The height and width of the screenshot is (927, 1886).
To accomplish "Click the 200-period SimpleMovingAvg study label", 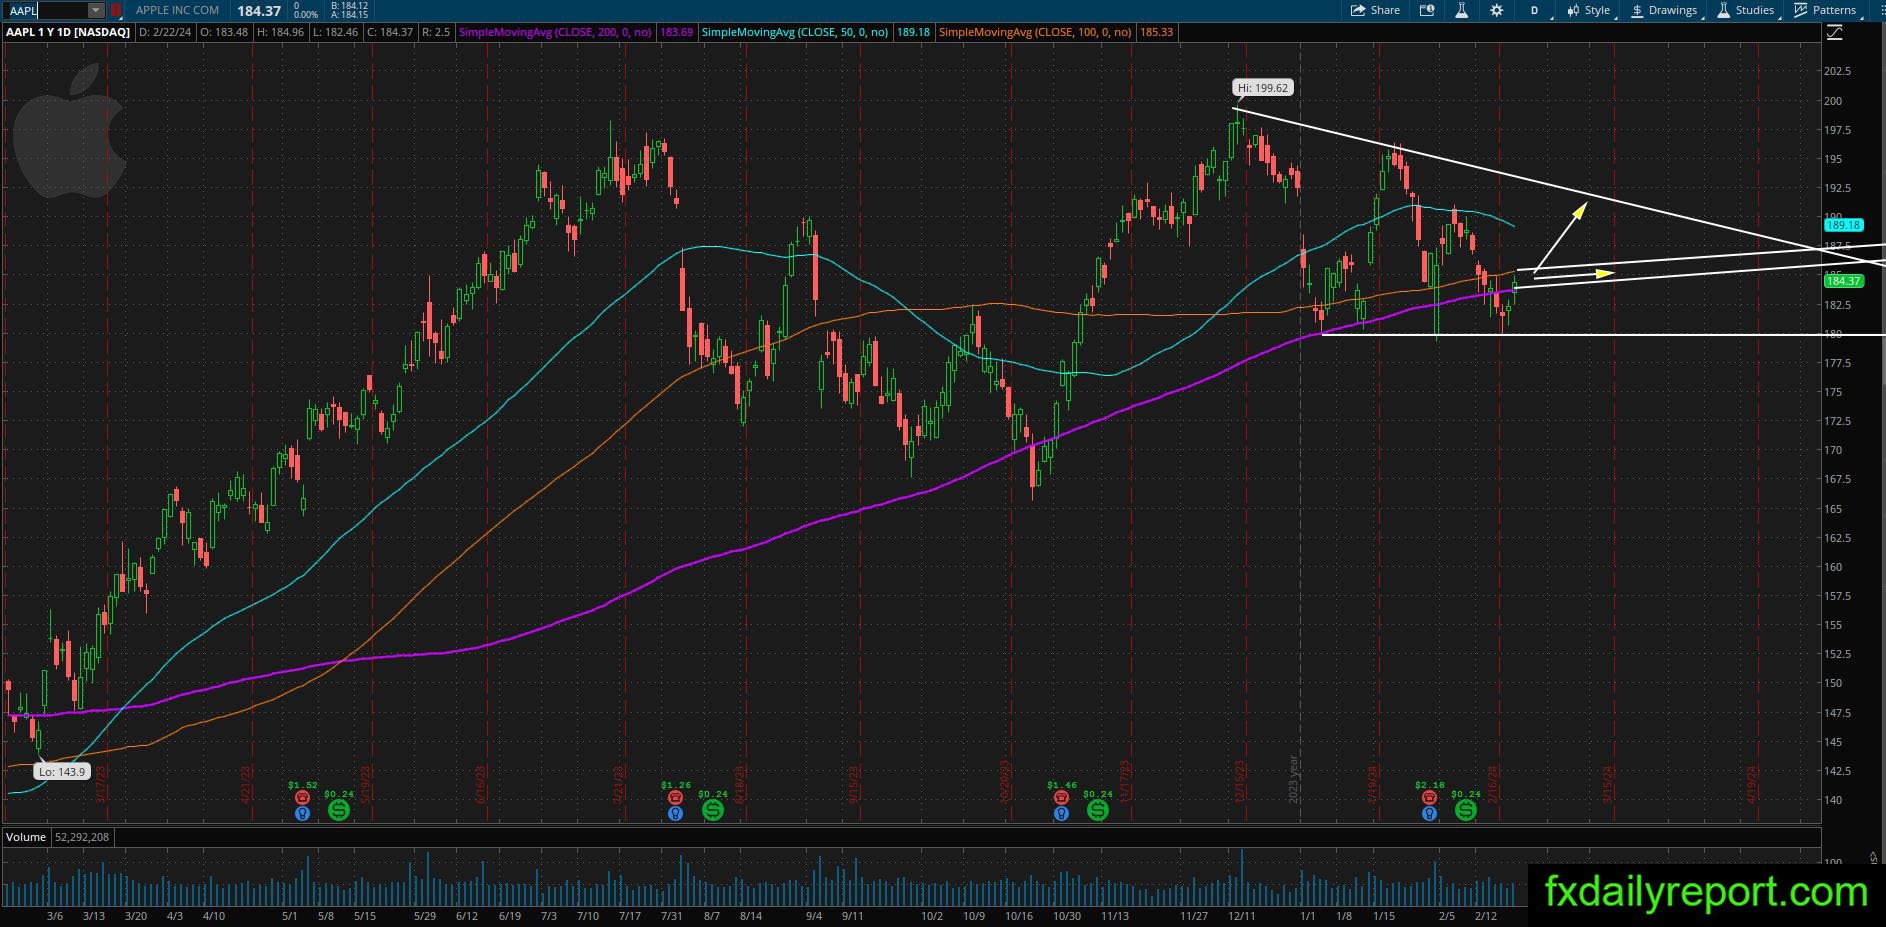I will point(555,32).
